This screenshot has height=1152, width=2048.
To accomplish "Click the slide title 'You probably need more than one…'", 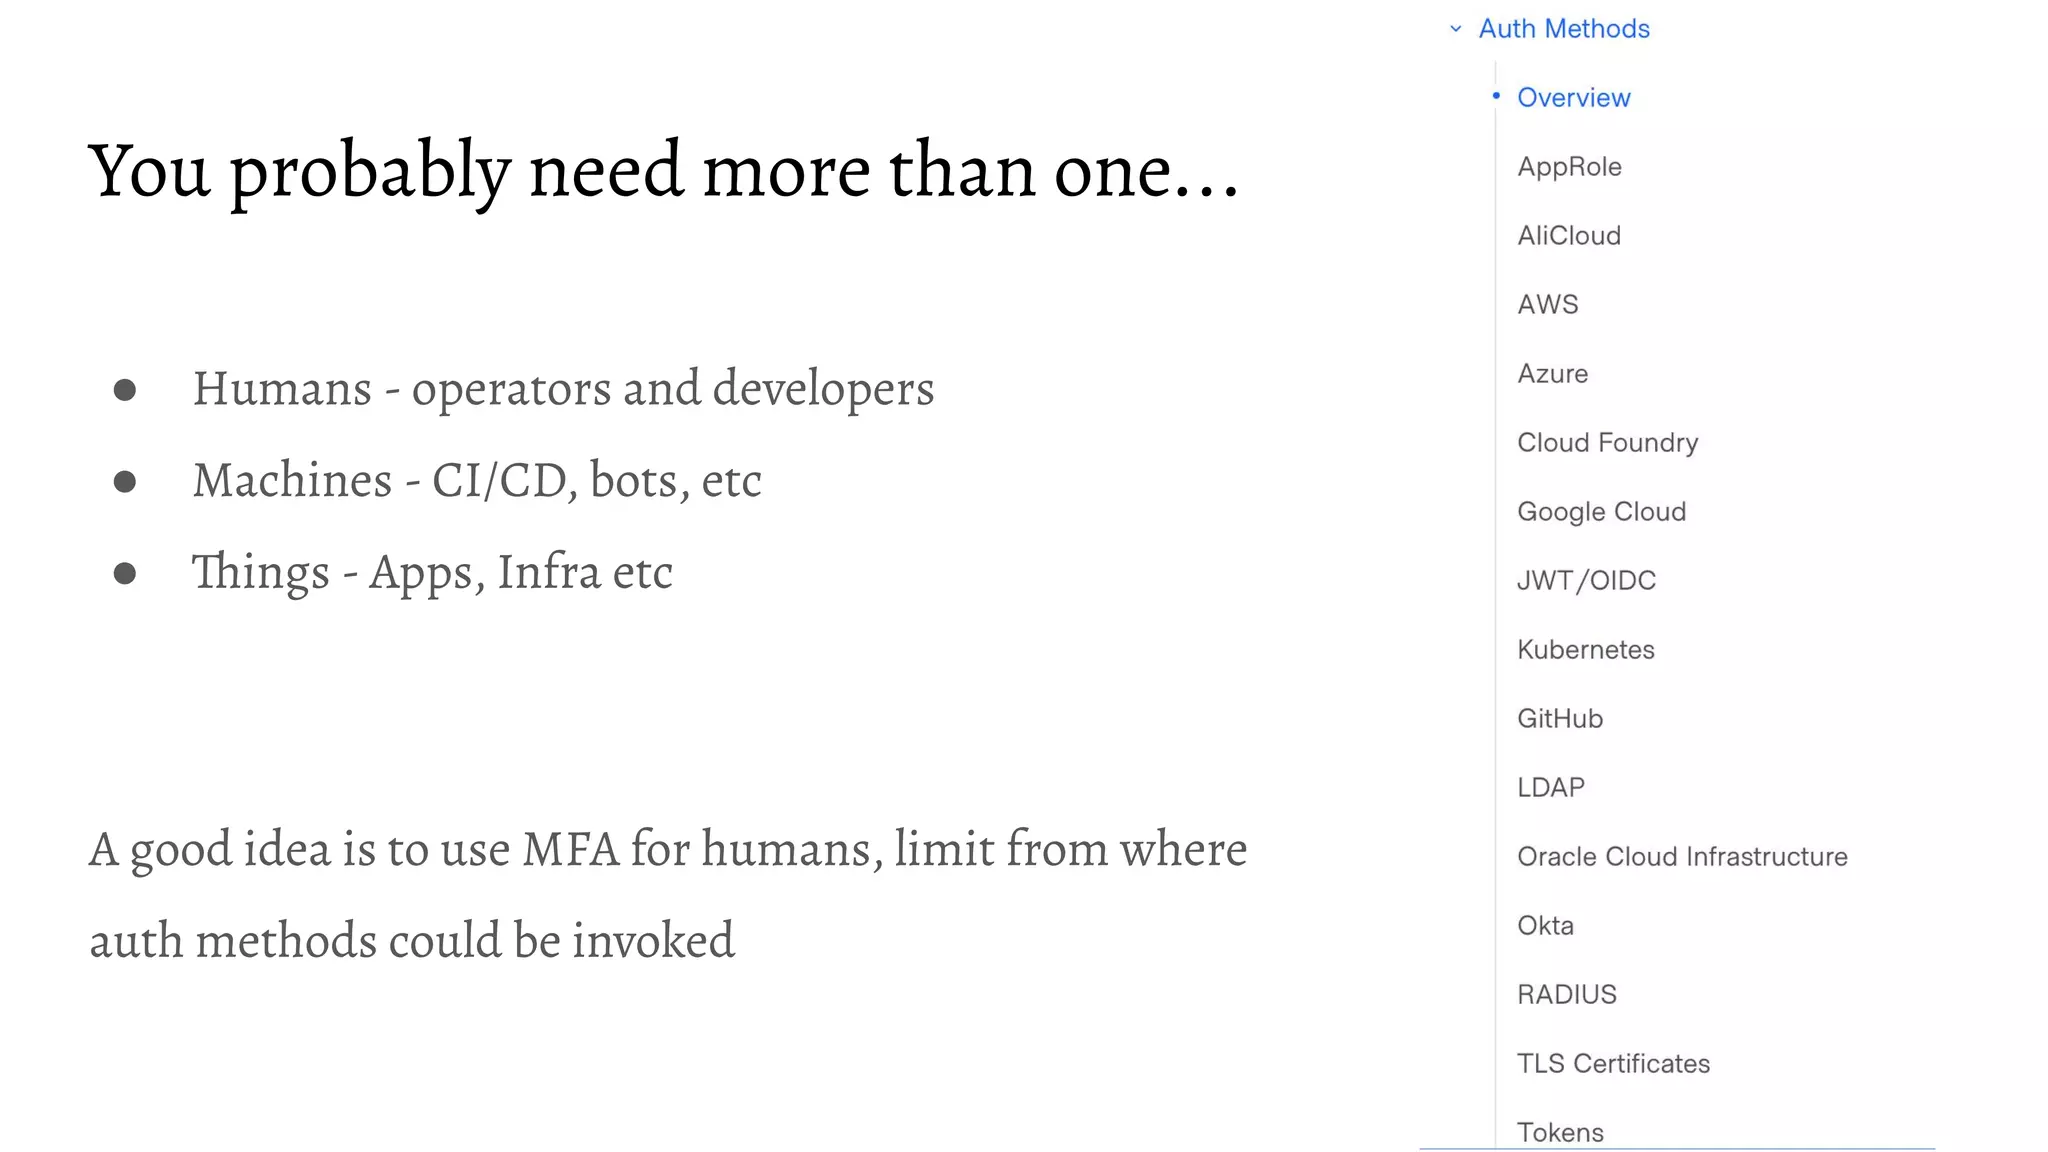I will 664,172.
